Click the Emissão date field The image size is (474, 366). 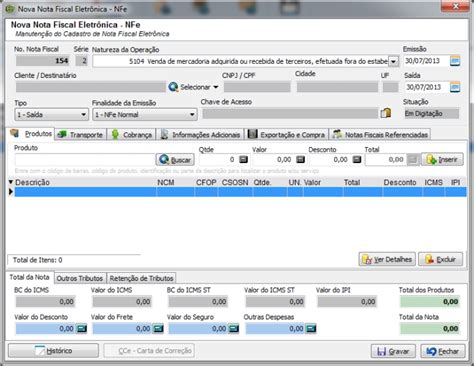coord(426,61)
